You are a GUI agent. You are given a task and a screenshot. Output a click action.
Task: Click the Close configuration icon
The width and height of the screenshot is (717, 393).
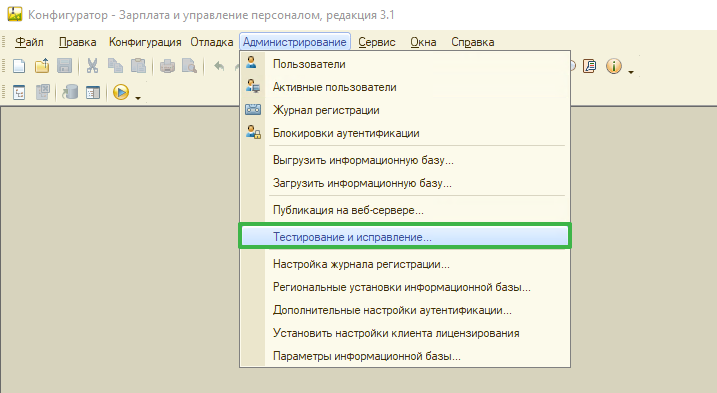click(x=43, y=92)
